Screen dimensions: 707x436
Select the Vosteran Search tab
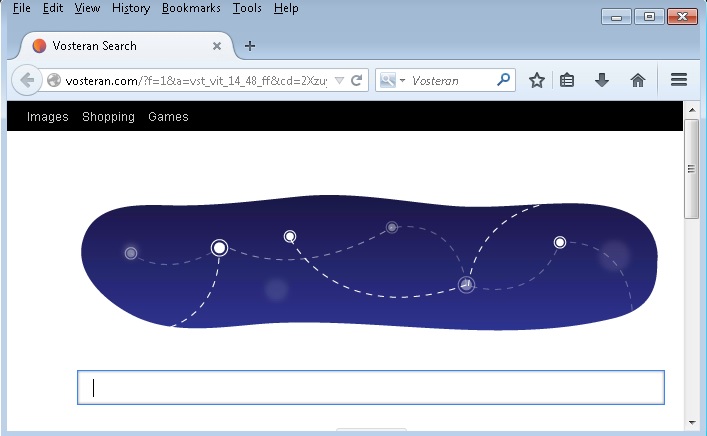[x=126, y=46]
